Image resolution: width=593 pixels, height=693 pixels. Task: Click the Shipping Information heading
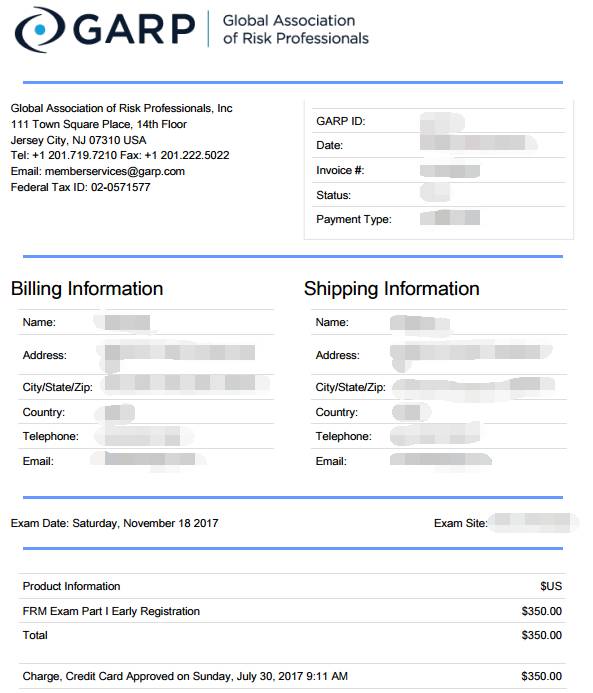392,289
